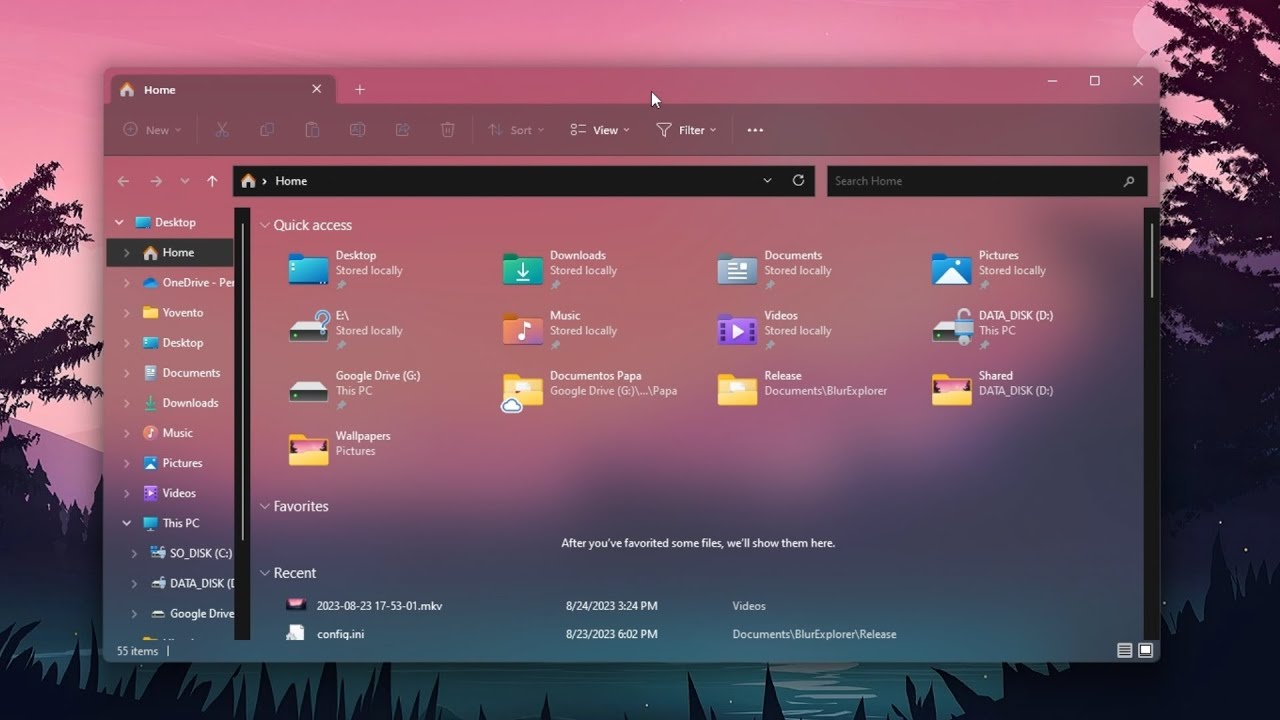Collapse Desktop tree node in sidebar
The height and width of the screenshot is (720, 1280).
click(x=119, y=223)
